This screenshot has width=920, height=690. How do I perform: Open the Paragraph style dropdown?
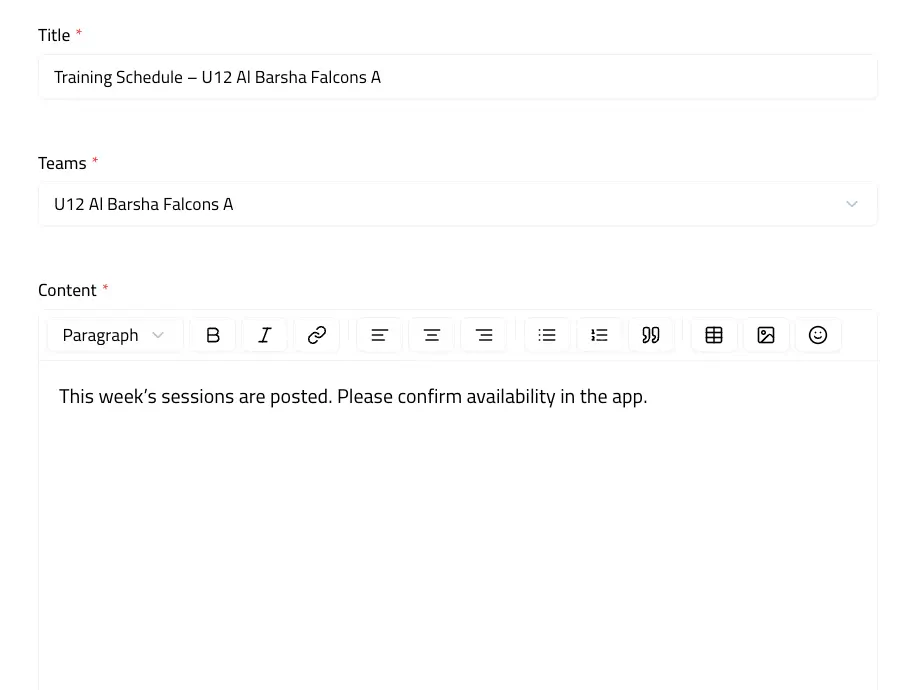[114, 335]
